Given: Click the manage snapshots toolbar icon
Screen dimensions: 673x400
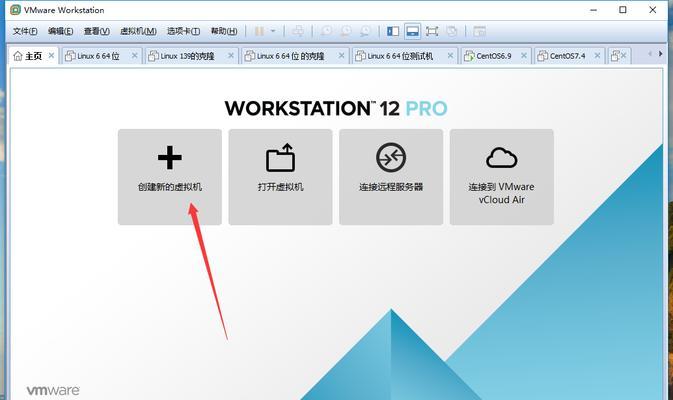Looking at the screenshot, I should click(x=365, y=31).
